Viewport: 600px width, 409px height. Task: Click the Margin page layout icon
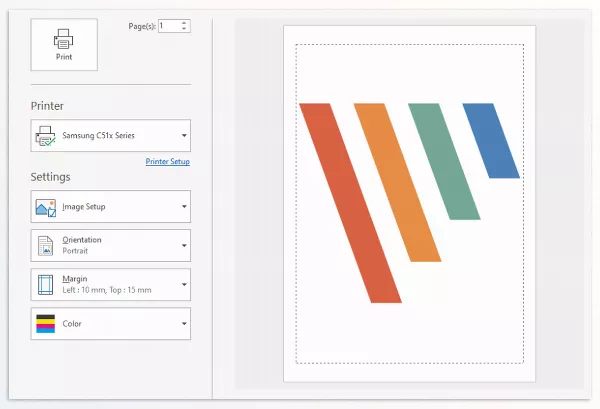coord(45,285)
